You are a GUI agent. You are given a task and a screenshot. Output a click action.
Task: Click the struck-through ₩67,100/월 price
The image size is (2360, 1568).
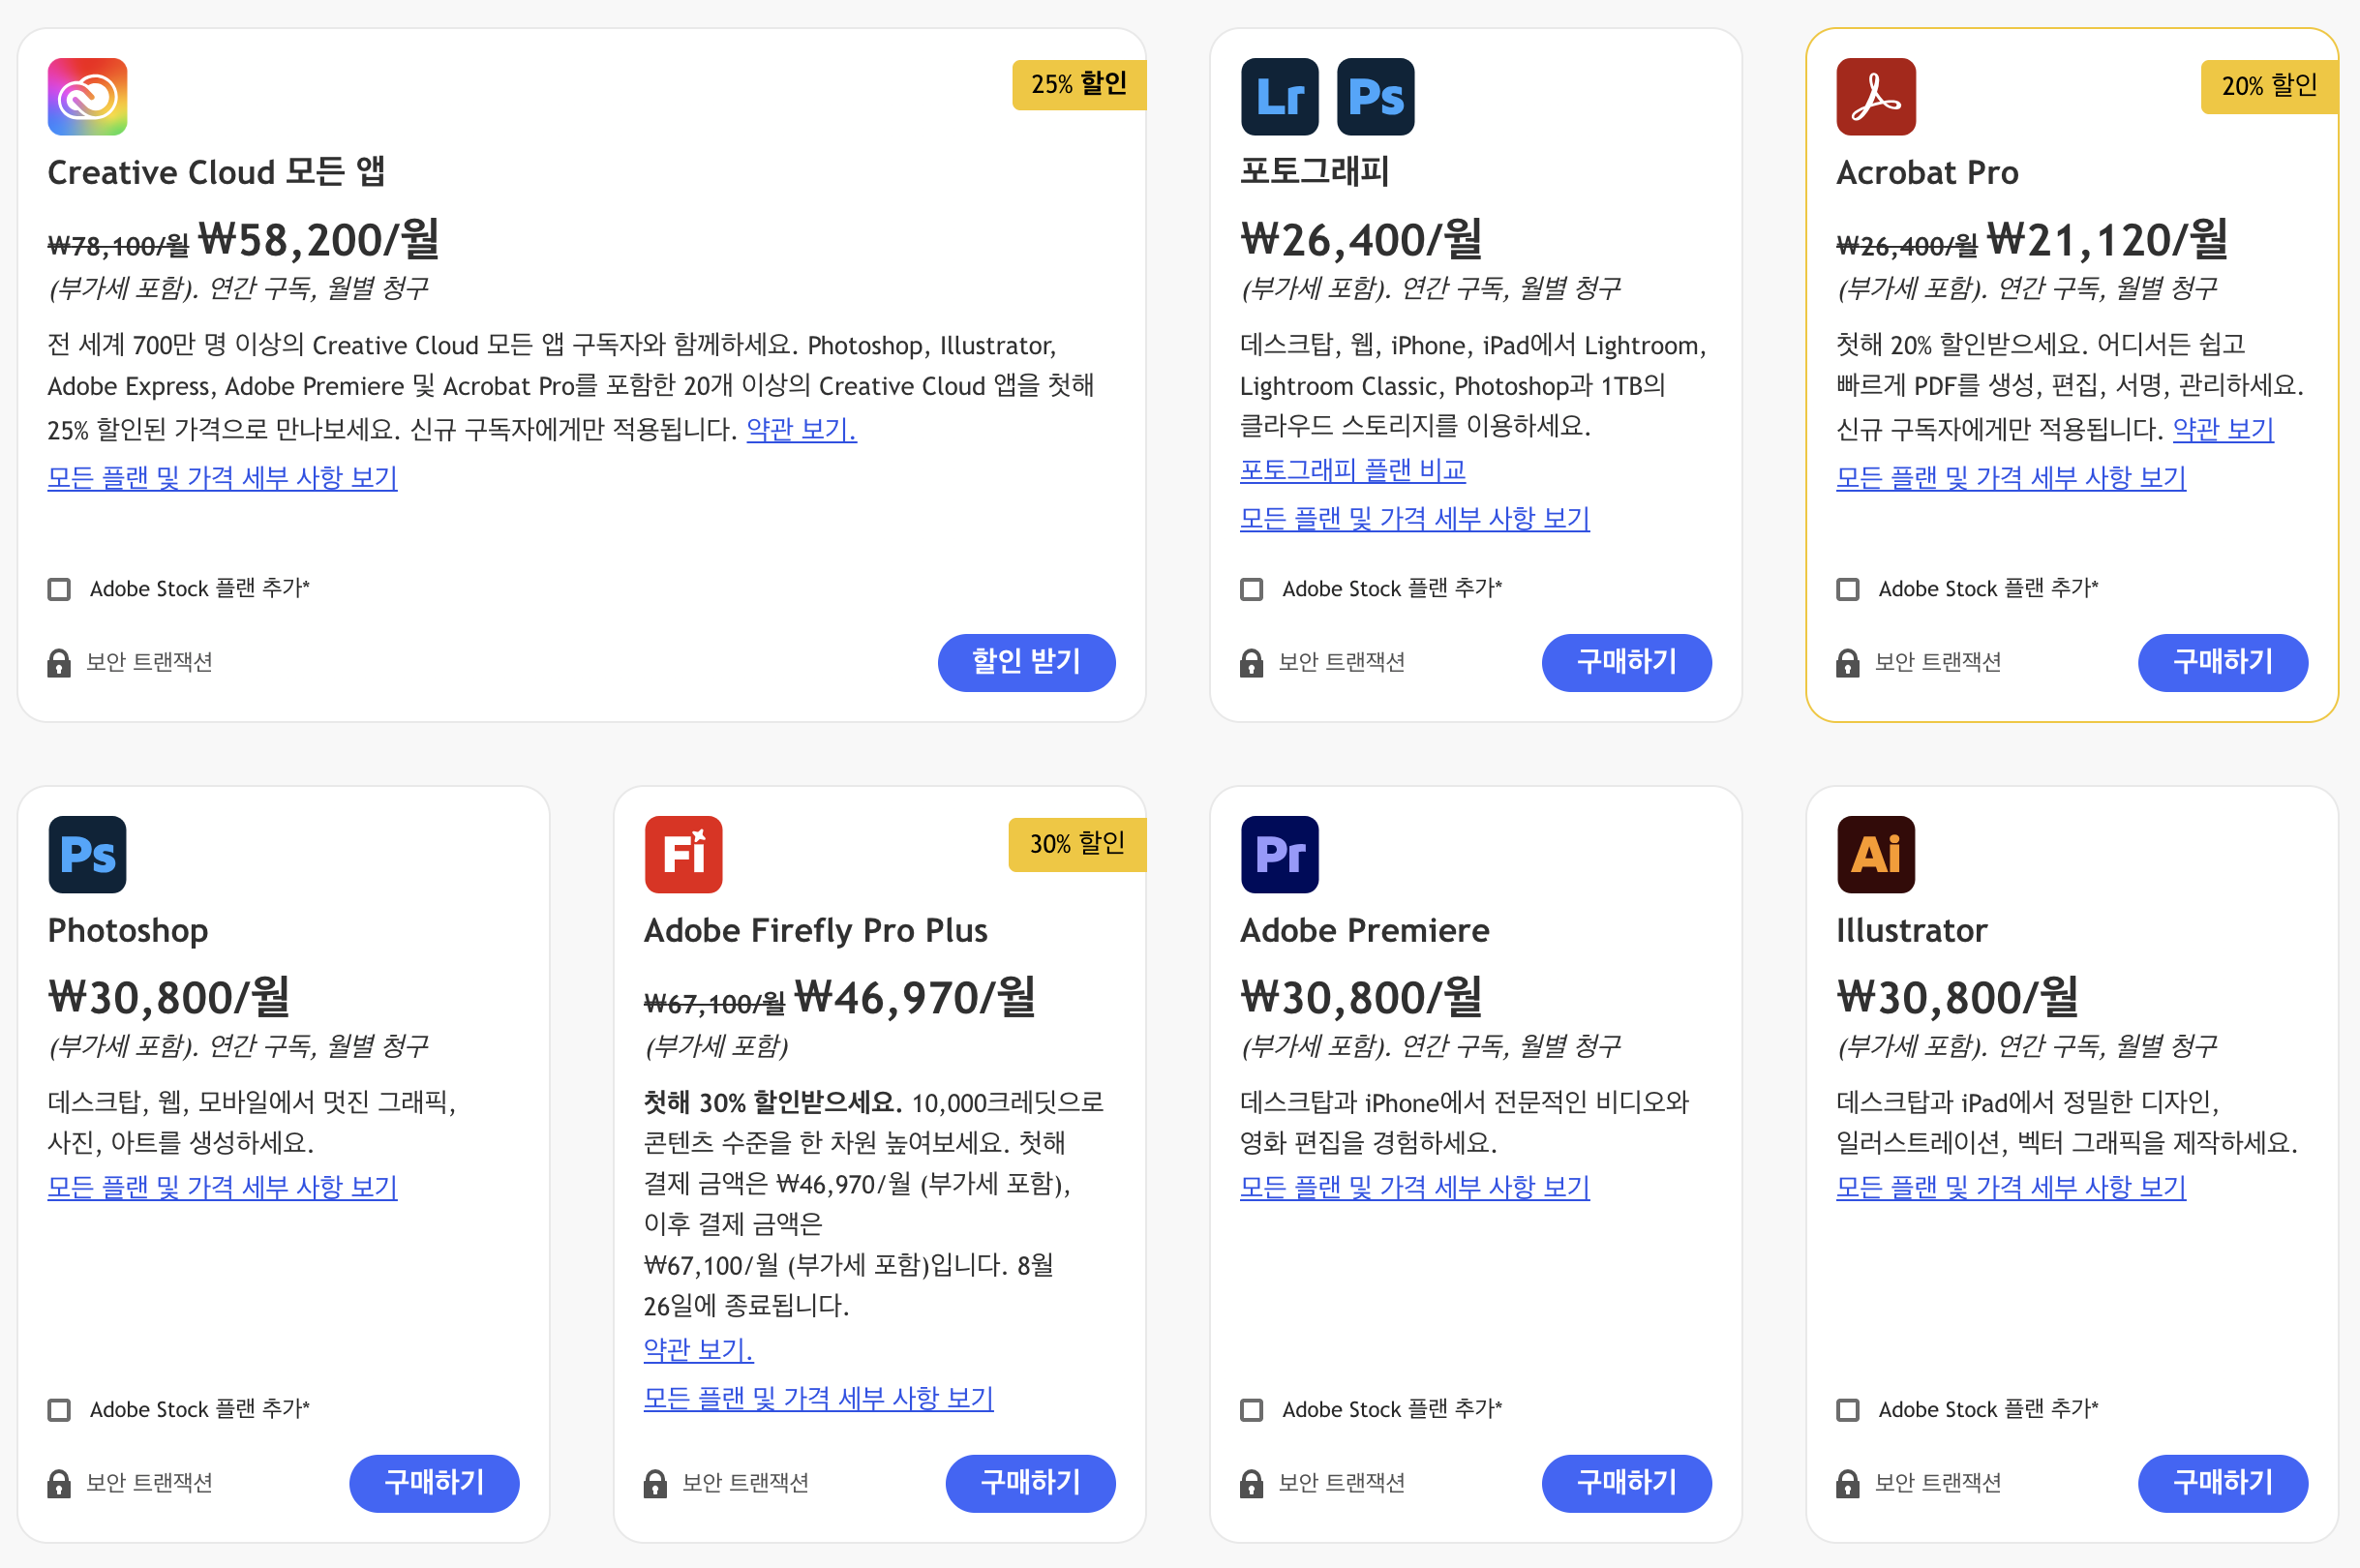pos(714,1003)
